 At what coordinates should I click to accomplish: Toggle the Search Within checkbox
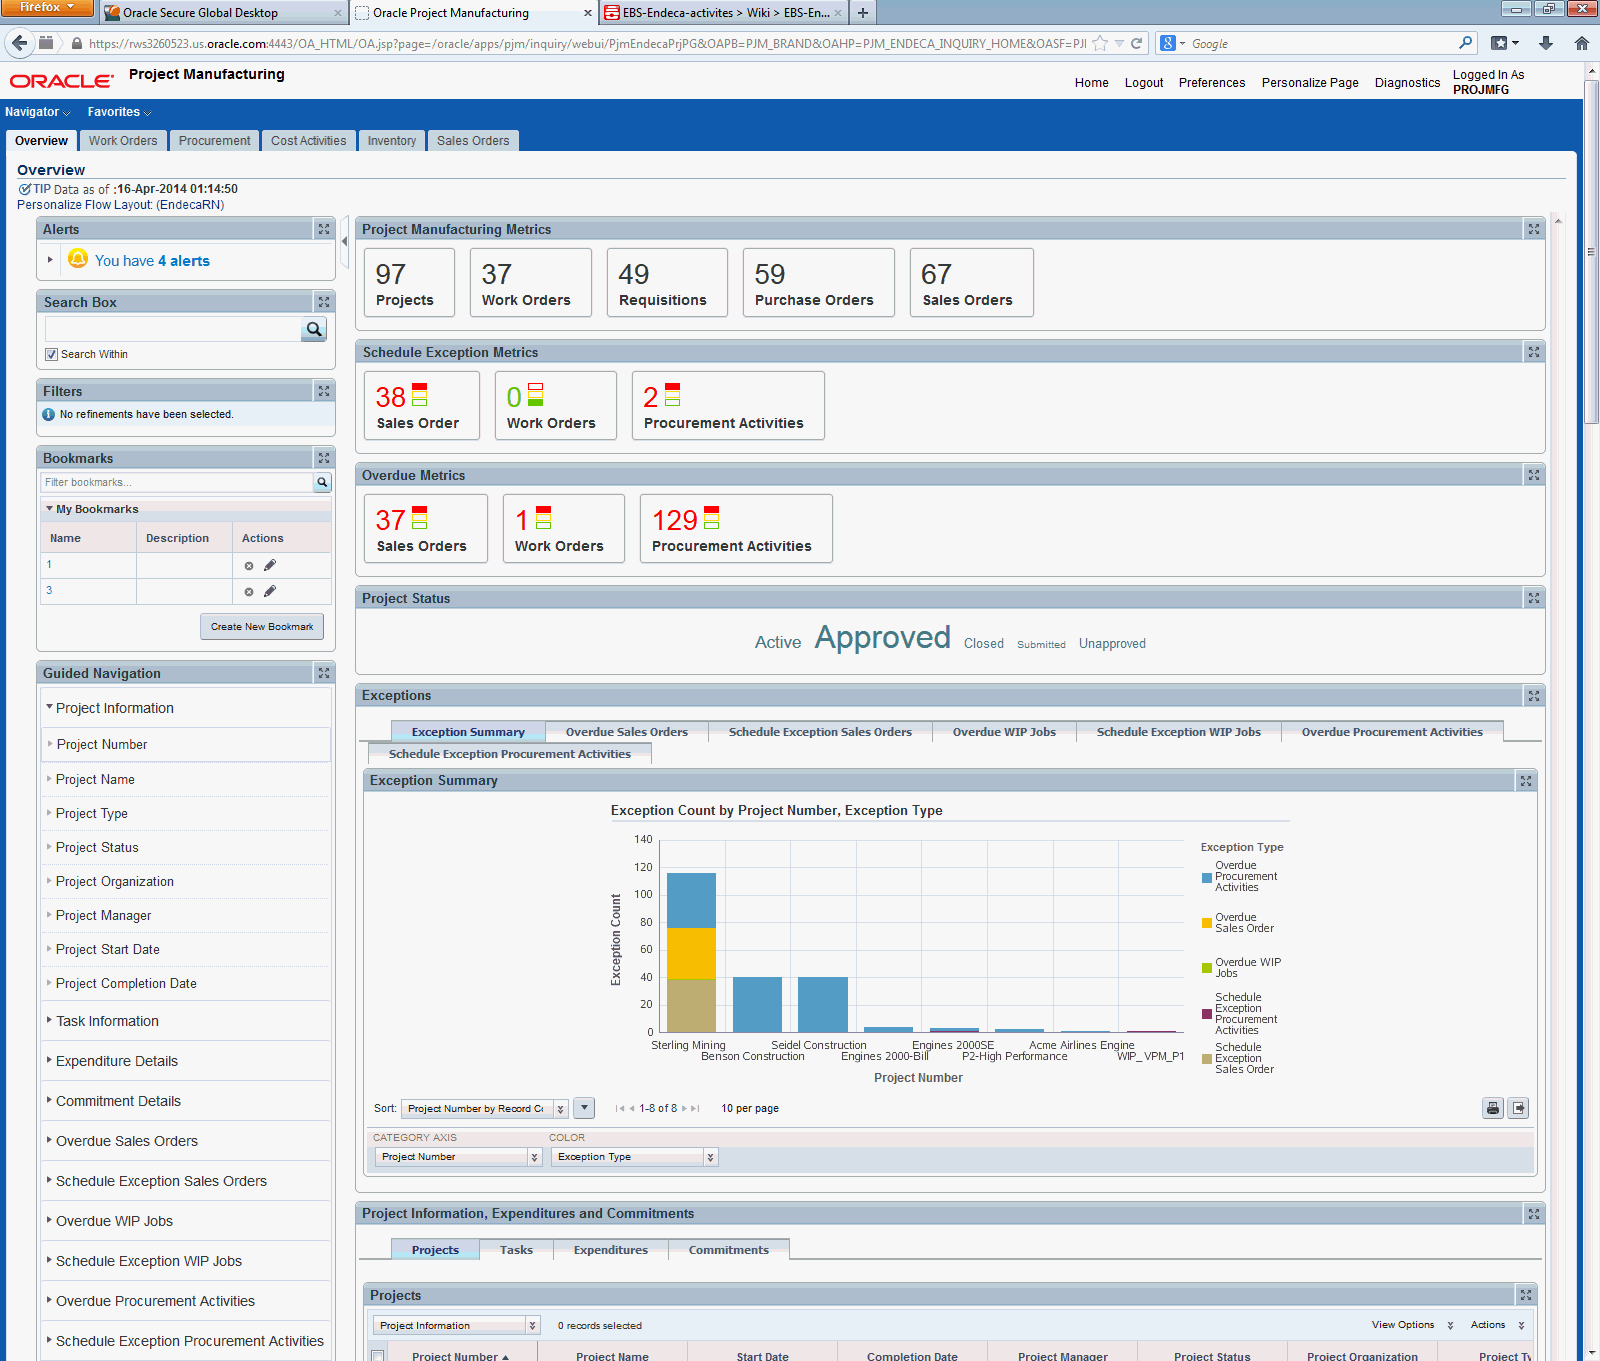51,355
